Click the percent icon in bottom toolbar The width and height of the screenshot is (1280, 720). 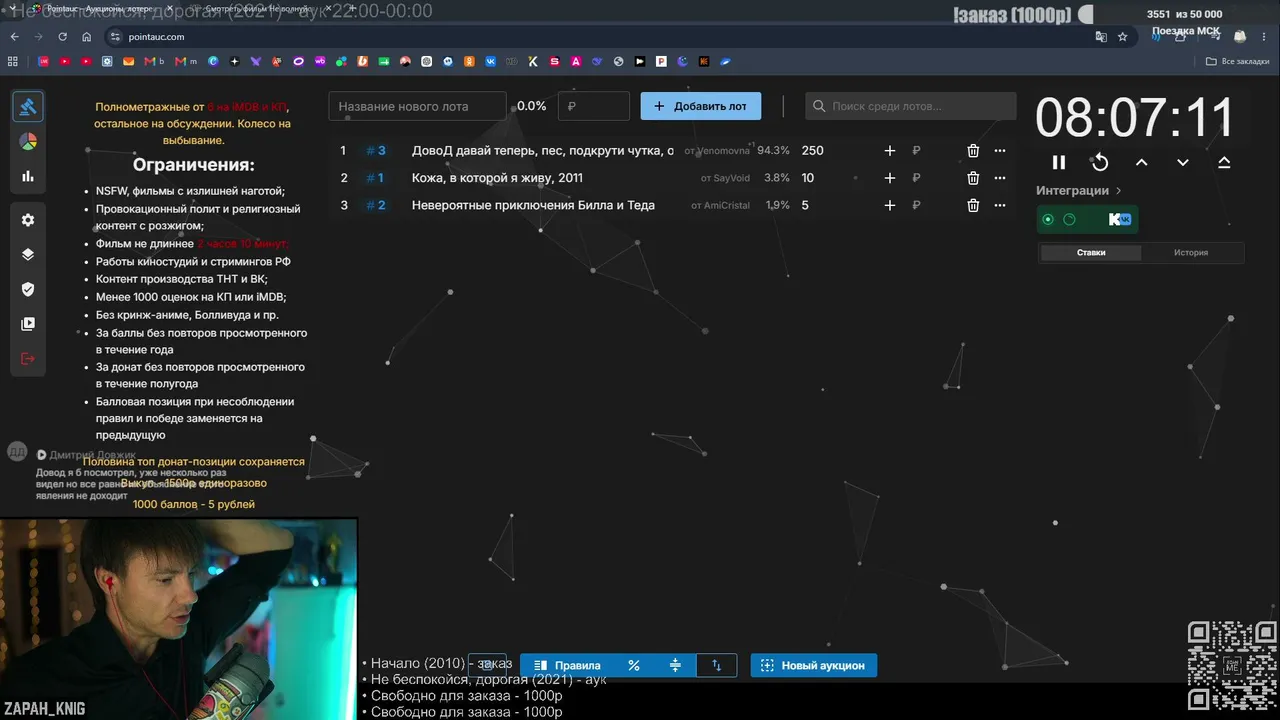pyautogui.click(x=634, y=665)
